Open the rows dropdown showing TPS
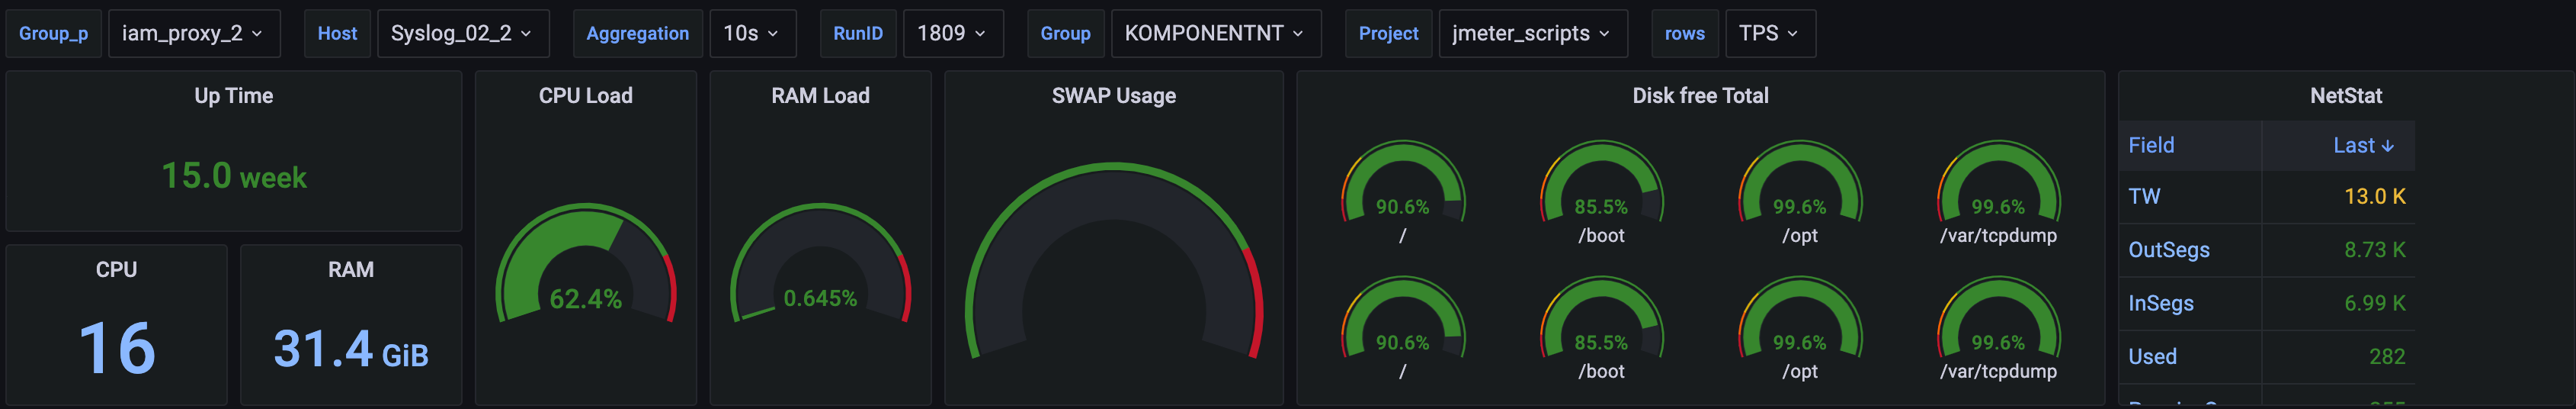 [1769, 33]
